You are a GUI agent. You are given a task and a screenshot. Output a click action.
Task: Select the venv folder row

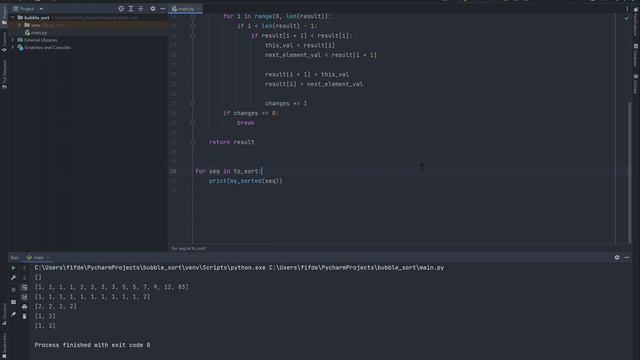coord(88,25)
